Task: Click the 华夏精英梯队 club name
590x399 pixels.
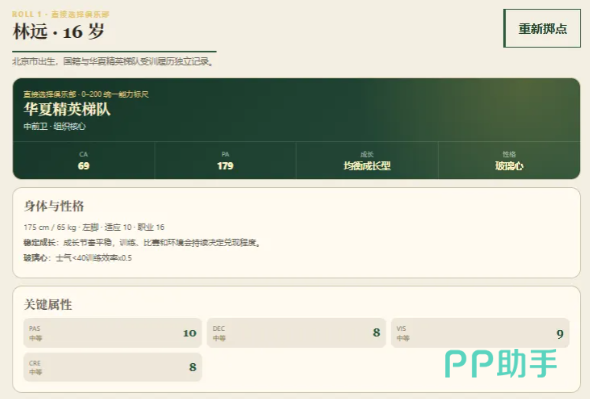Action: tap(67, 109)
